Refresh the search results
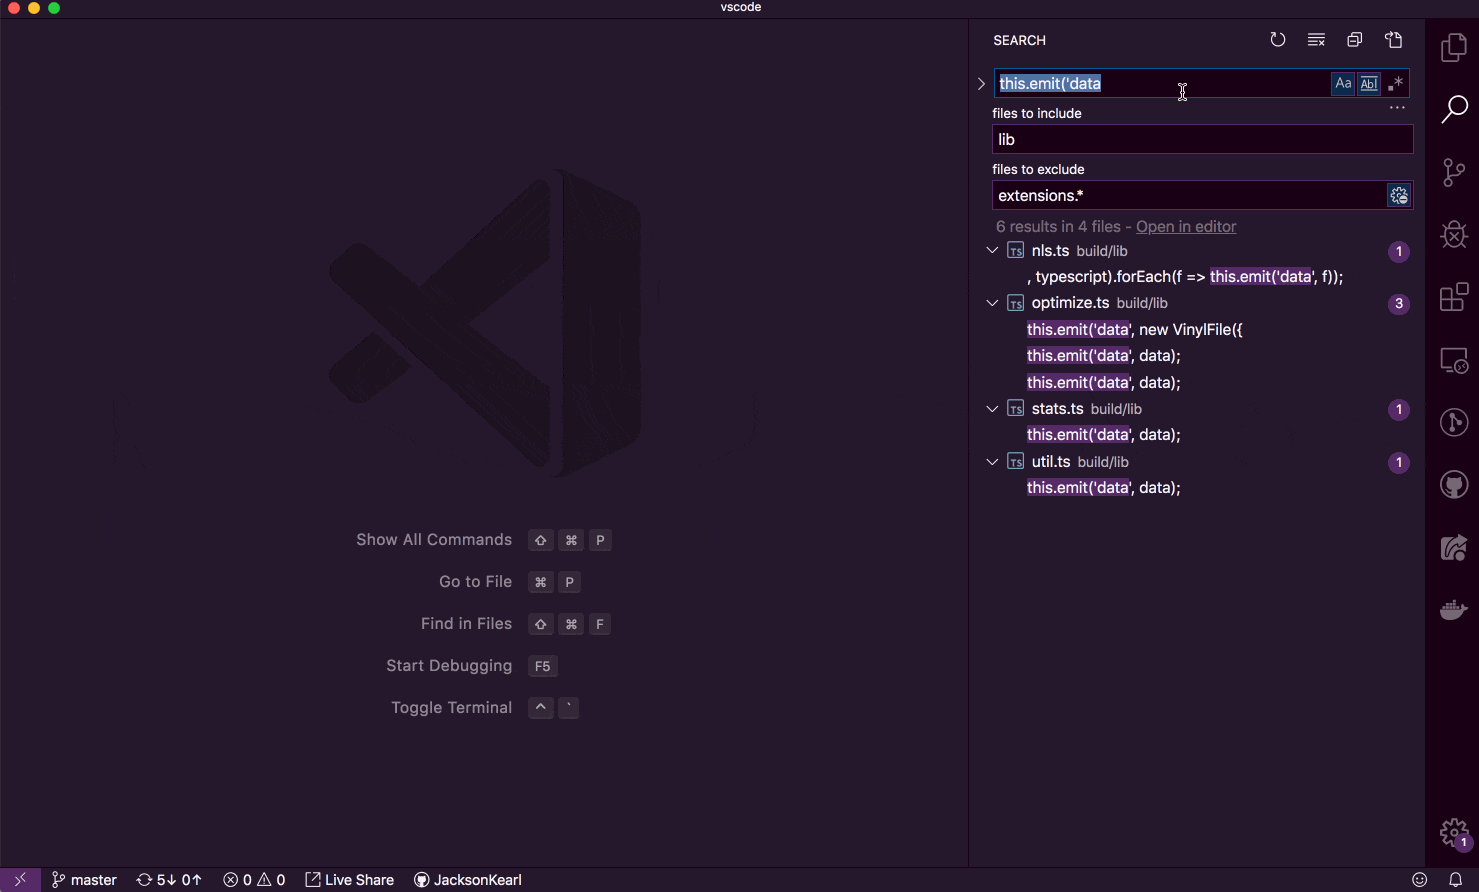Screen dimensions: 1479x892 click(x=1278, y=39)
